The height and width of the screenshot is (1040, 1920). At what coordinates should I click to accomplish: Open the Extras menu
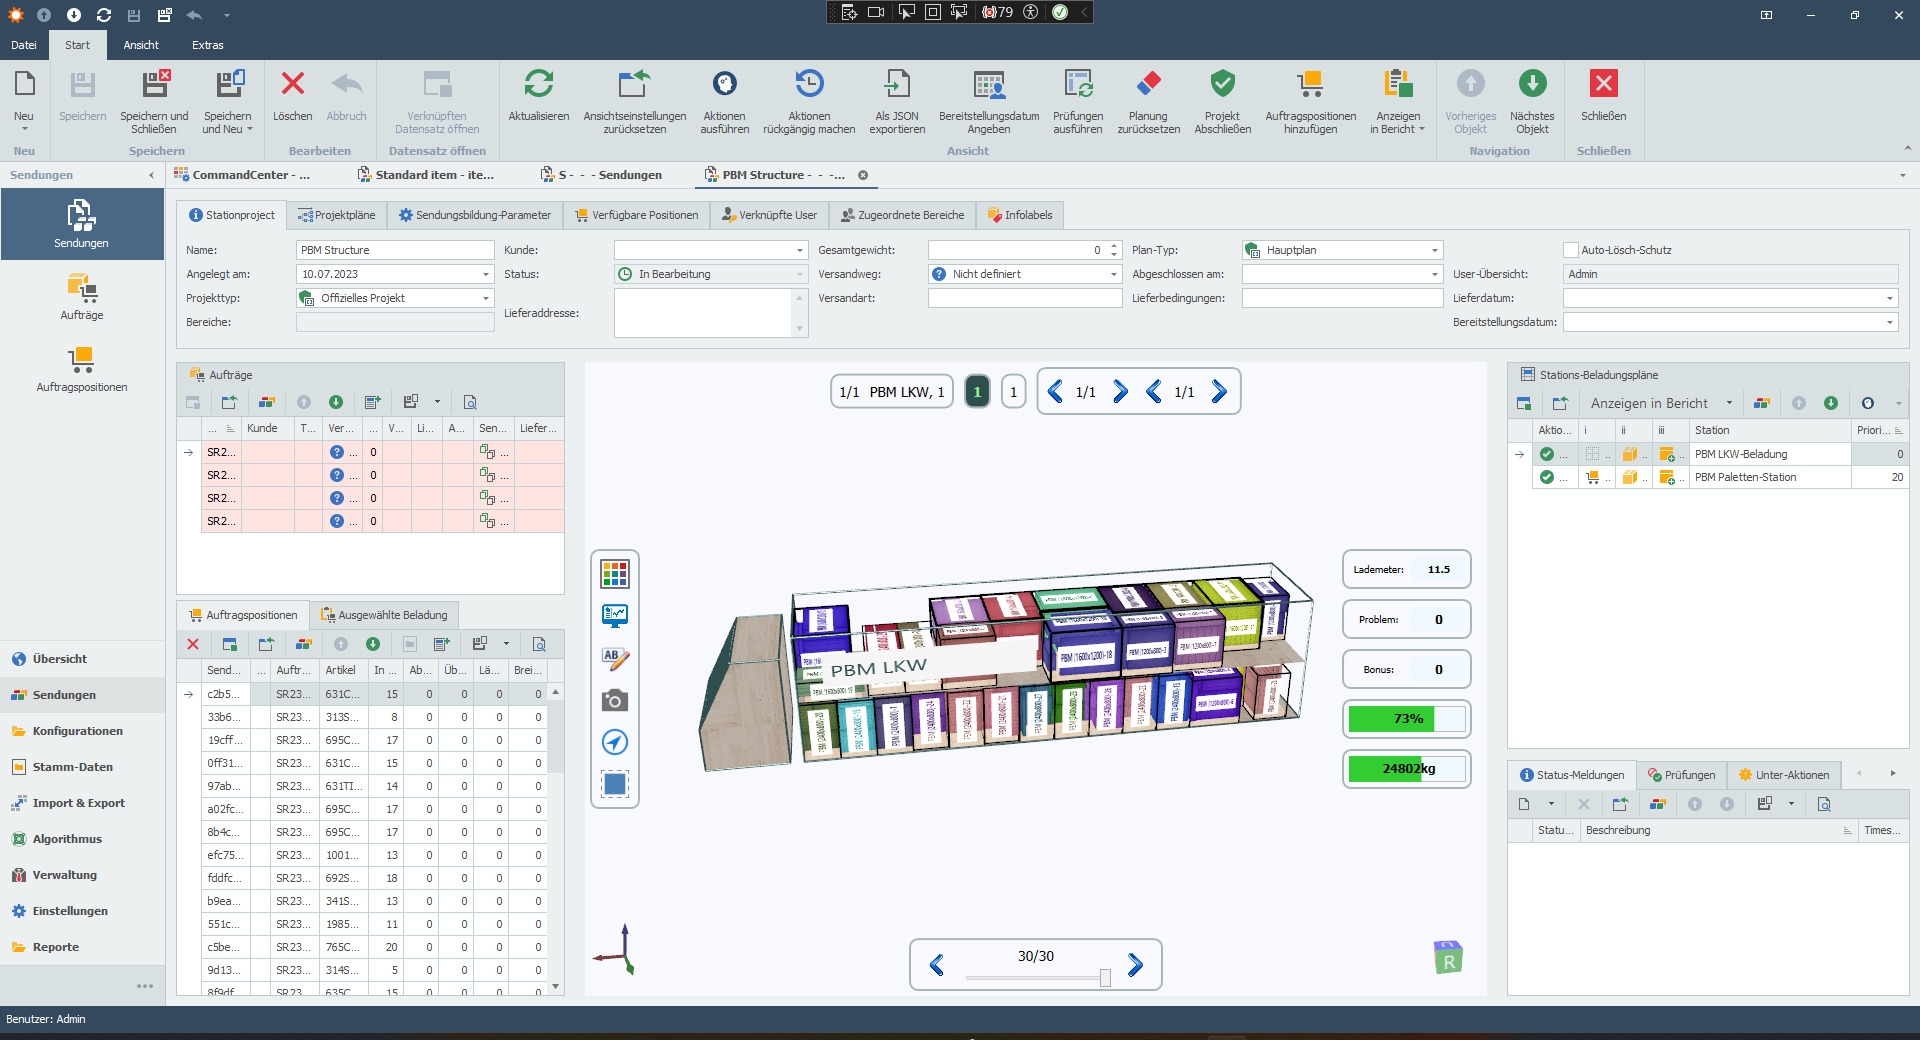click(208, 45)
